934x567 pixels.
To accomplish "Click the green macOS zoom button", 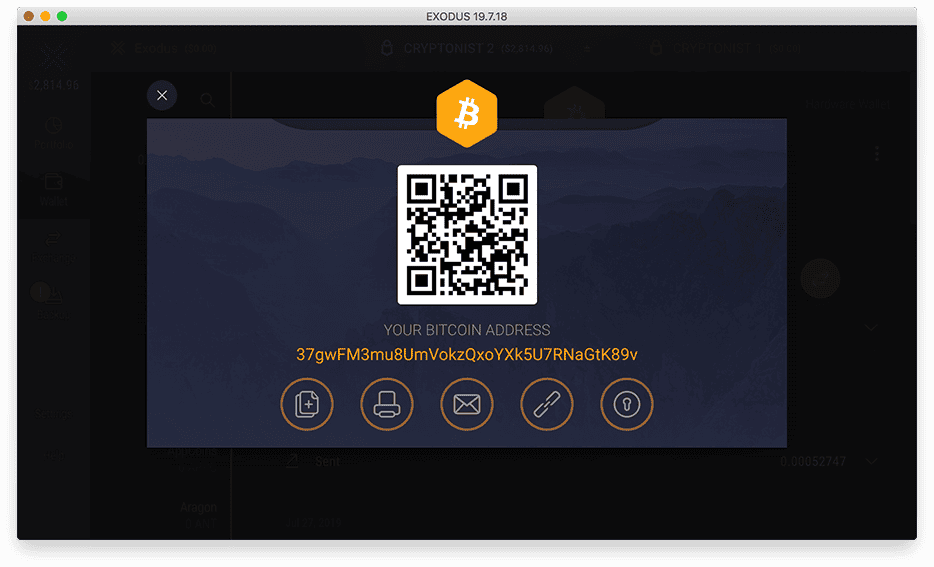I will (62, 16).
